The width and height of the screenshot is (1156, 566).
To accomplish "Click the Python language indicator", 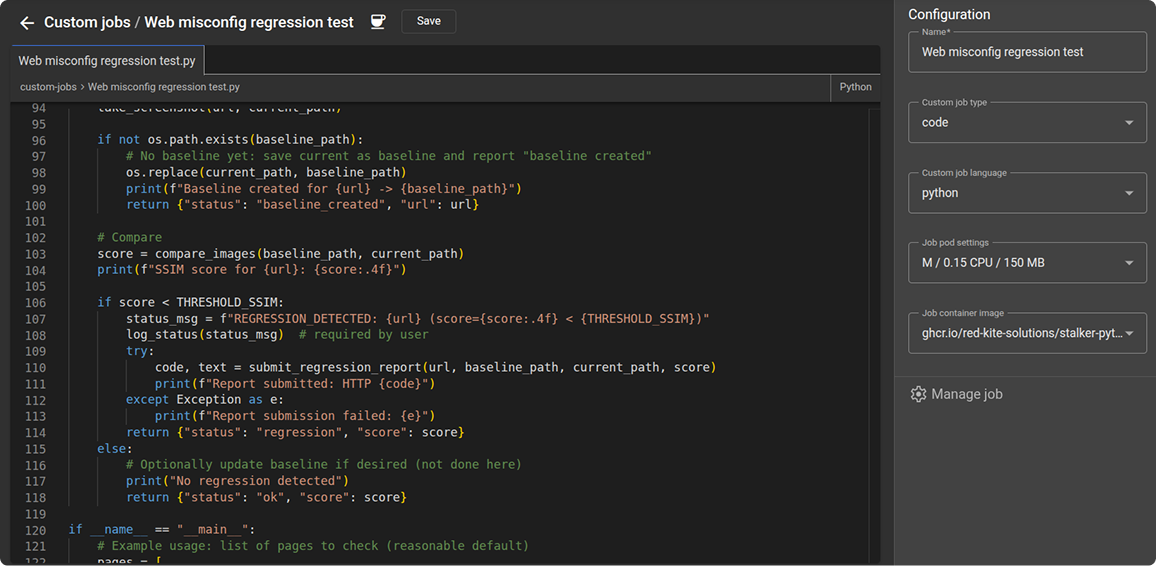I will click(x=855, y=87).
